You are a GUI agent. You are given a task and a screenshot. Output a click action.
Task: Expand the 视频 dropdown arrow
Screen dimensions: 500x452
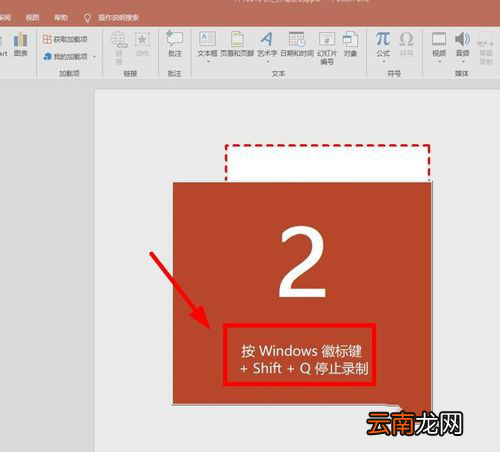[x=440, y=62]
